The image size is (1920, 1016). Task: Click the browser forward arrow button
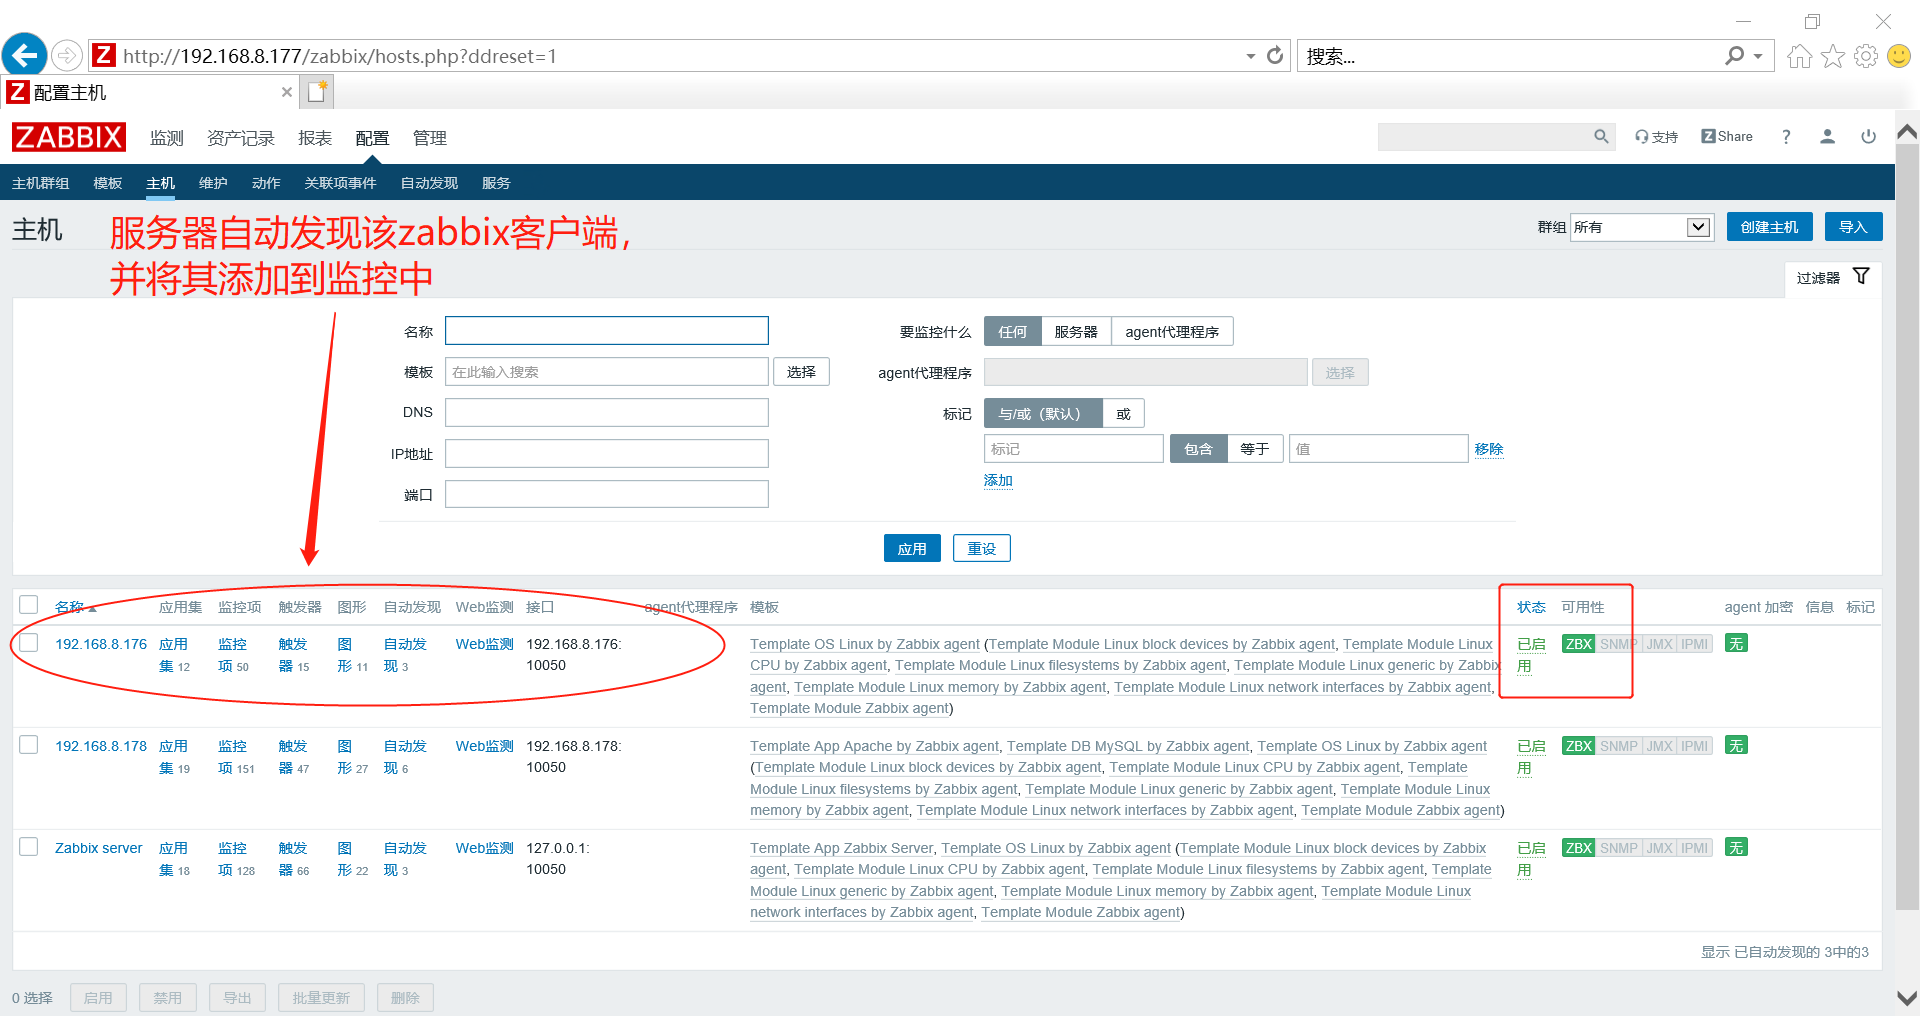66,55
